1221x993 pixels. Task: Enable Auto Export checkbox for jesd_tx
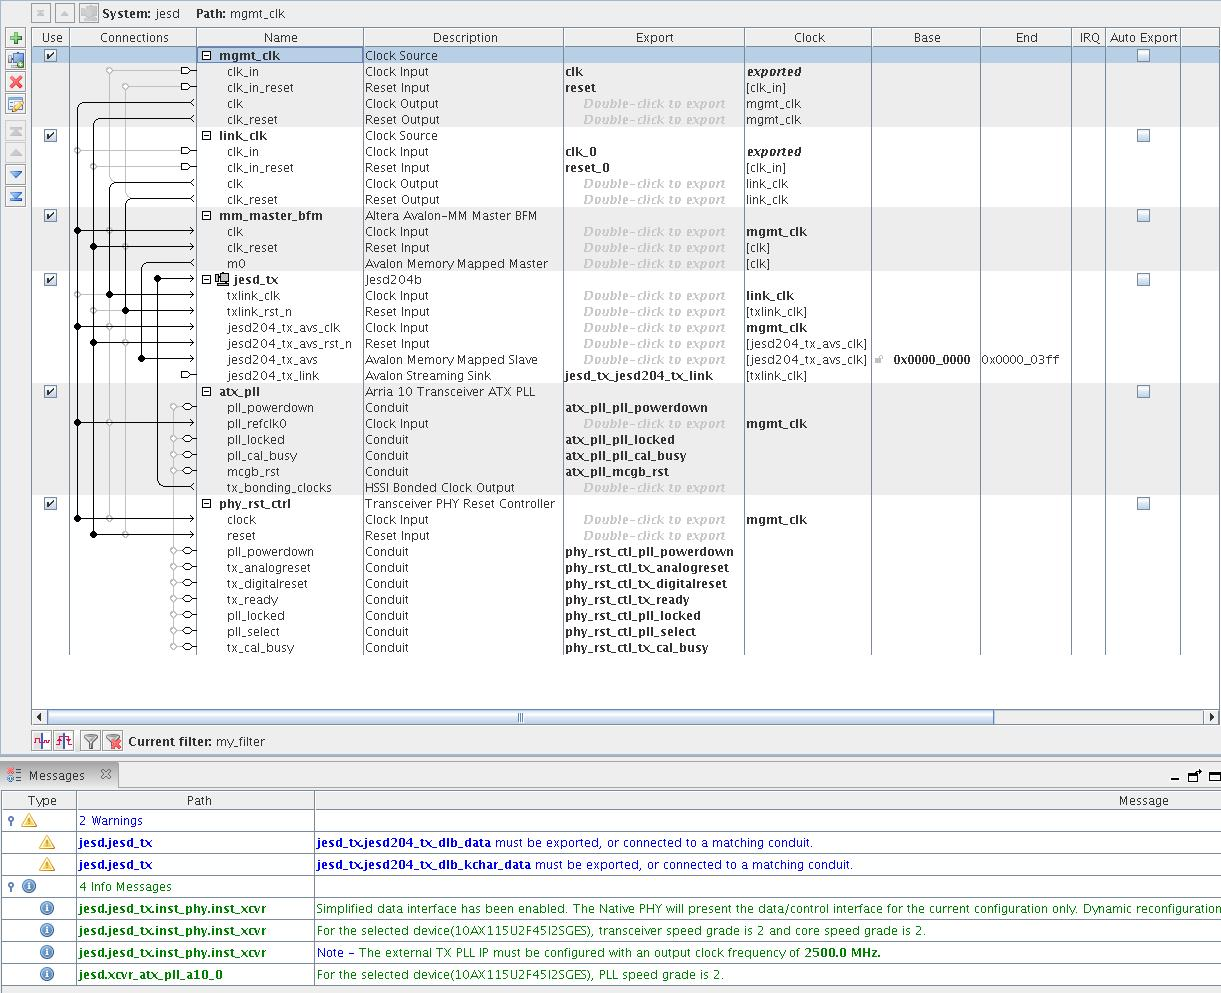1143,280
